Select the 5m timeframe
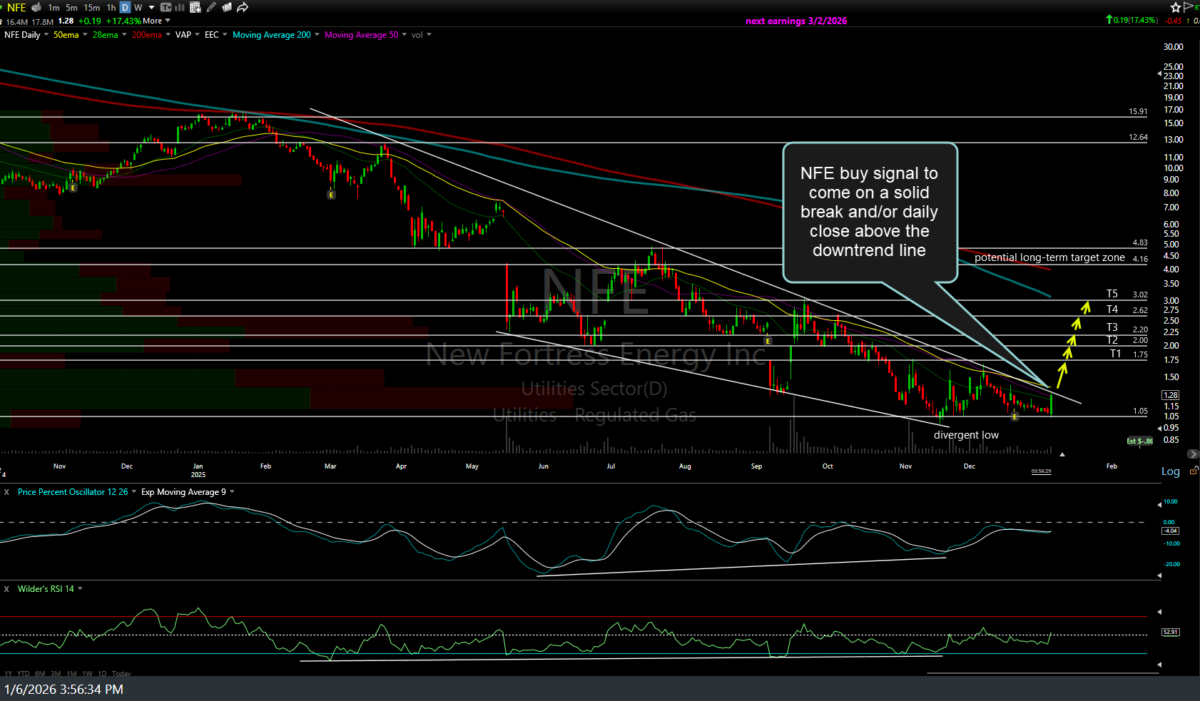The height and width of the screenshot is (701, 1200). tap(71, 7)
